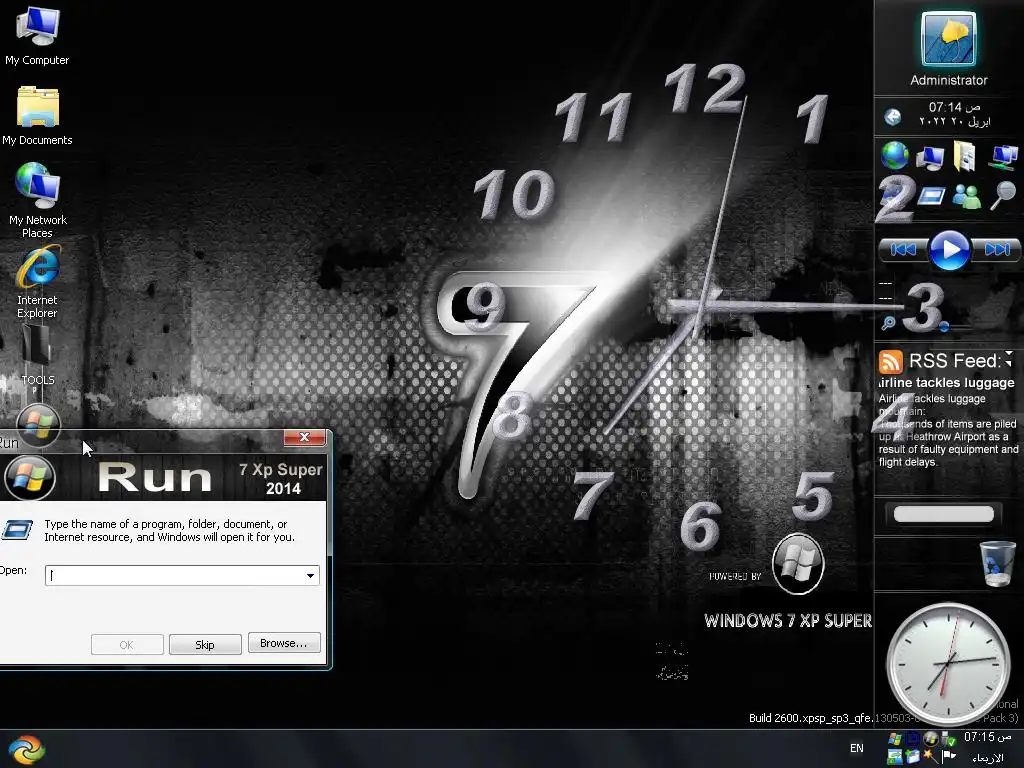1024x768 pixels.
Task: Open the network computers icon in sidebar
Action: [x=1003, y=157]
